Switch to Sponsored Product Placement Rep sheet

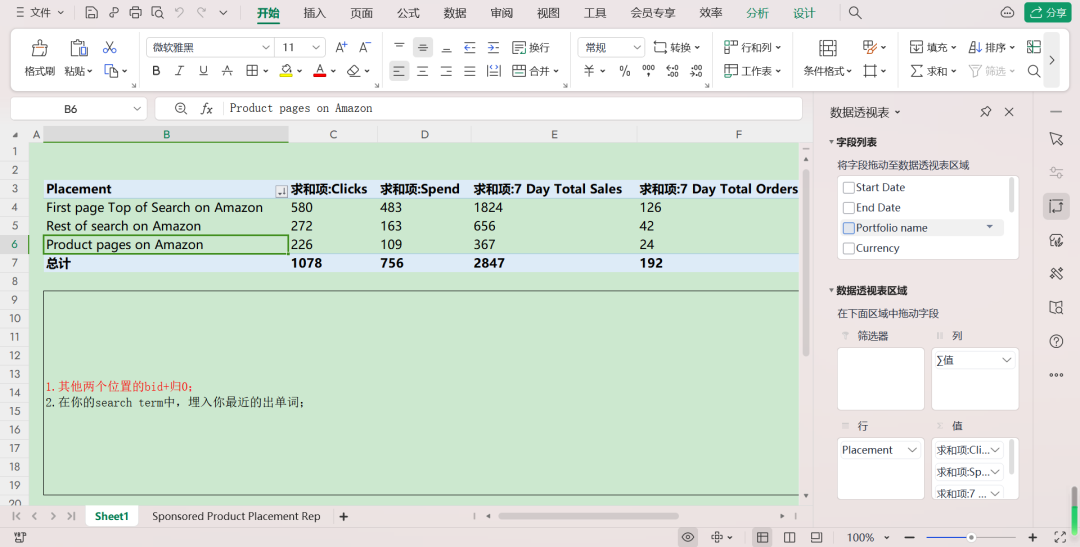[x=236, y=516]
